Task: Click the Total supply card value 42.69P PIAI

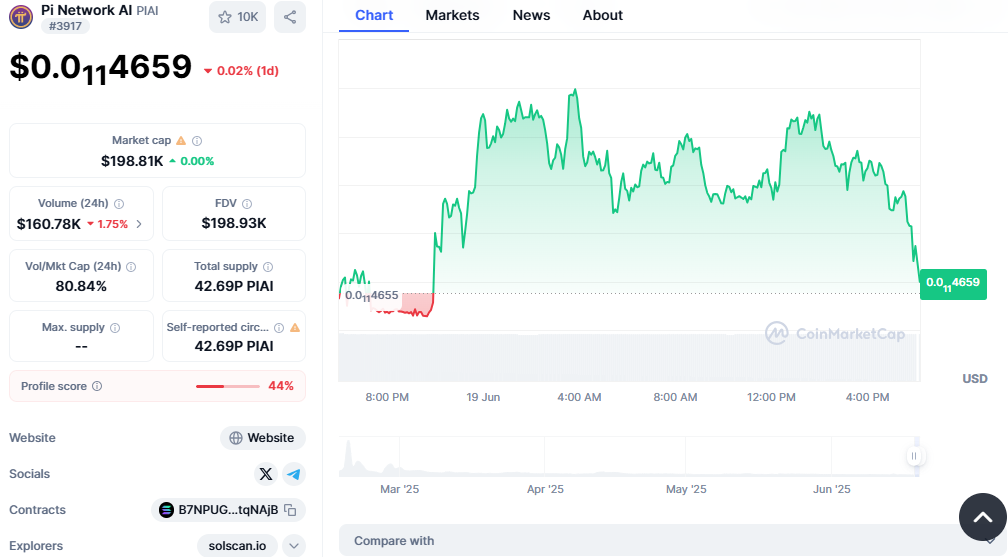Action: click(234, 286)
